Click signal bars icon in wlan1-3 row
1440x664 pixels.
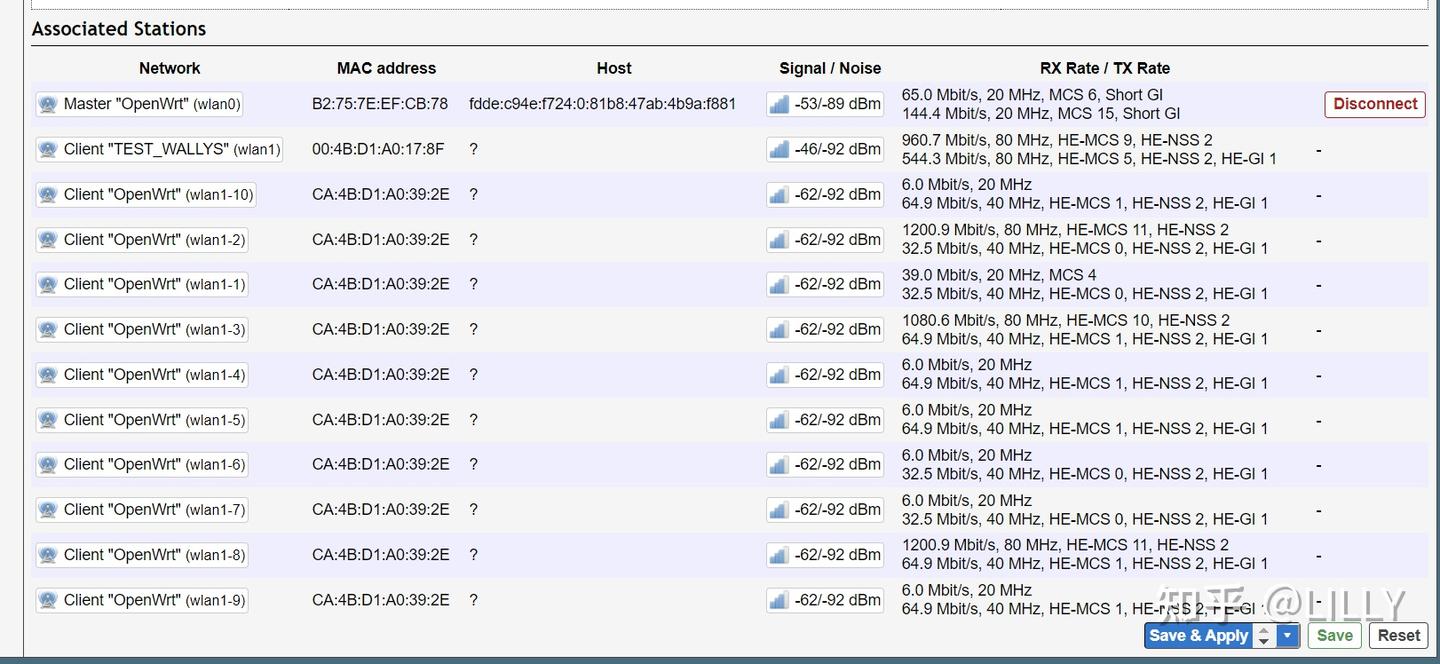point(779,330)
